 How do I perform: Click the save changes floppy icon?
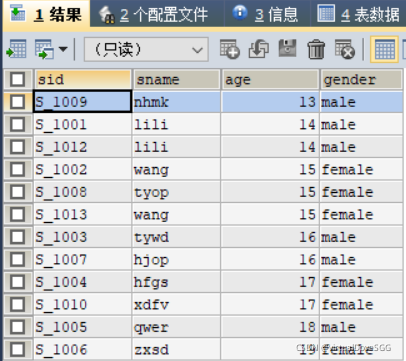tap(287, 49)
